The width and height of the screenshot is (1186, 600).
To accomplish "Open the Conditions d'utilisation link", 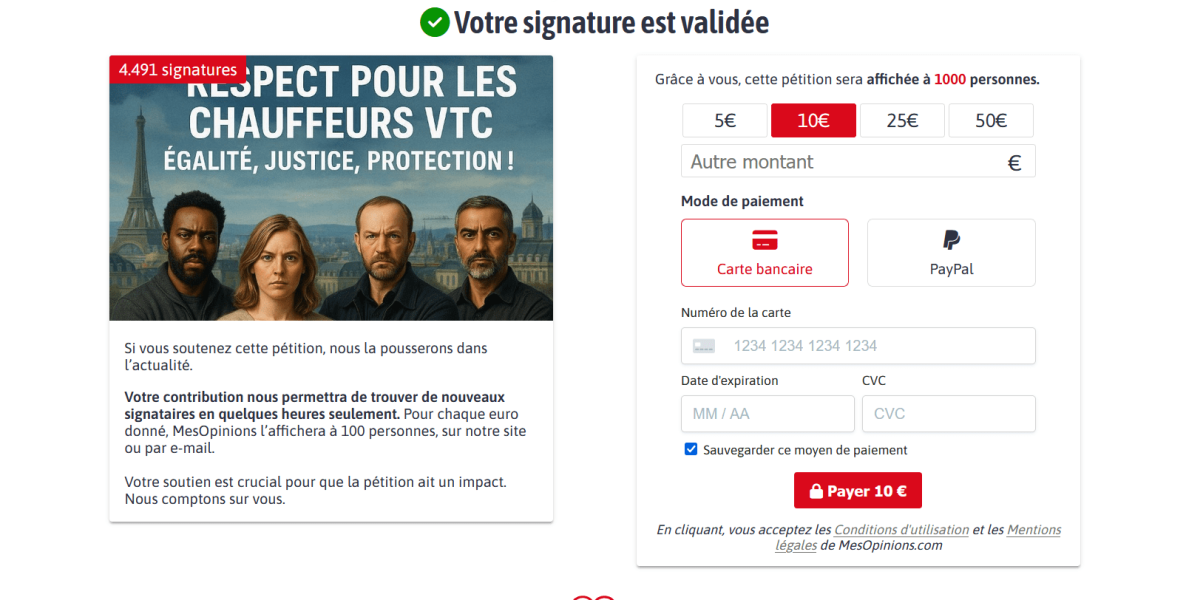I will (x=902, y=530).
